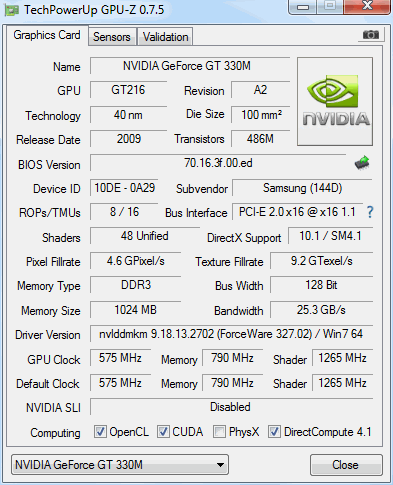The image size is (393, 485).
Task: Enable the PhysX checkbox
Action: point(219,432)
